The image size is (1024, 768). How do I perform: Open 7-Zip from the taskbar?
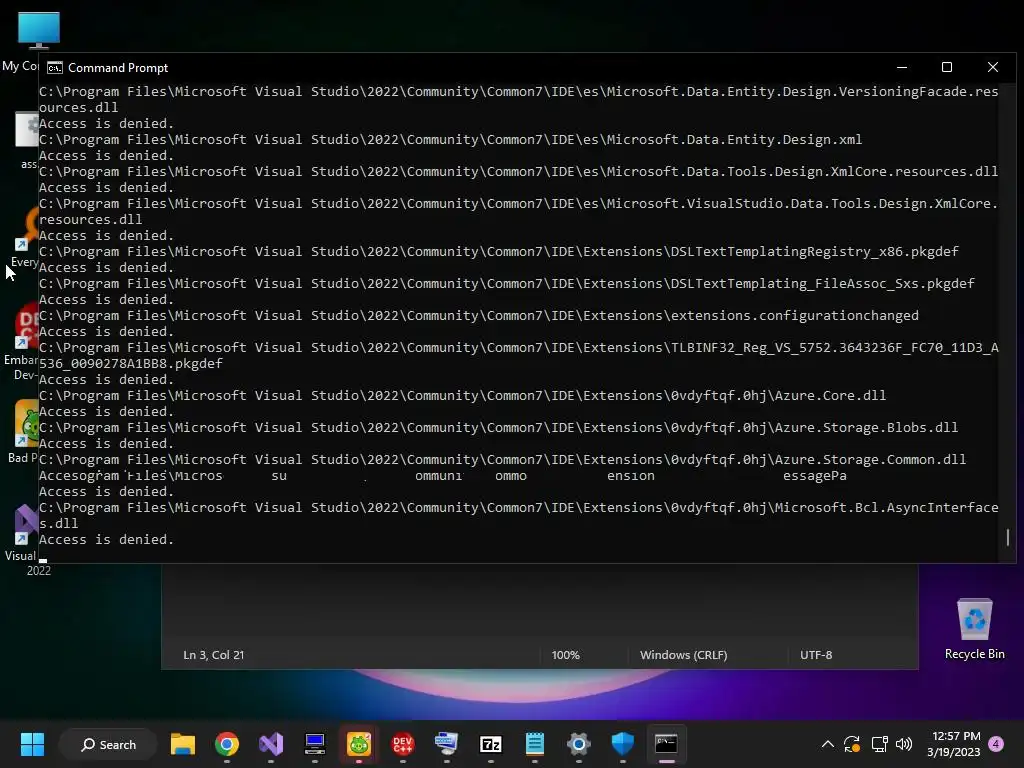click(490, 744)
